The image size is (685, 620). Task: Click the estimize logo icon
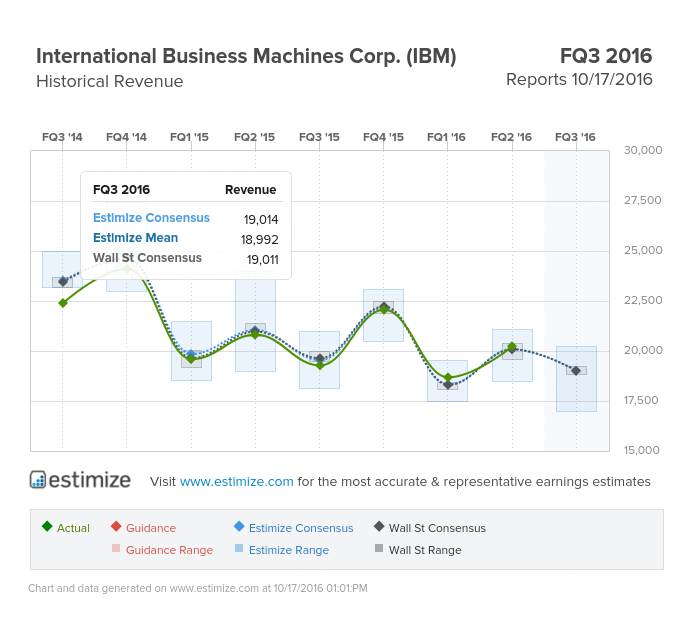(38, 480)
